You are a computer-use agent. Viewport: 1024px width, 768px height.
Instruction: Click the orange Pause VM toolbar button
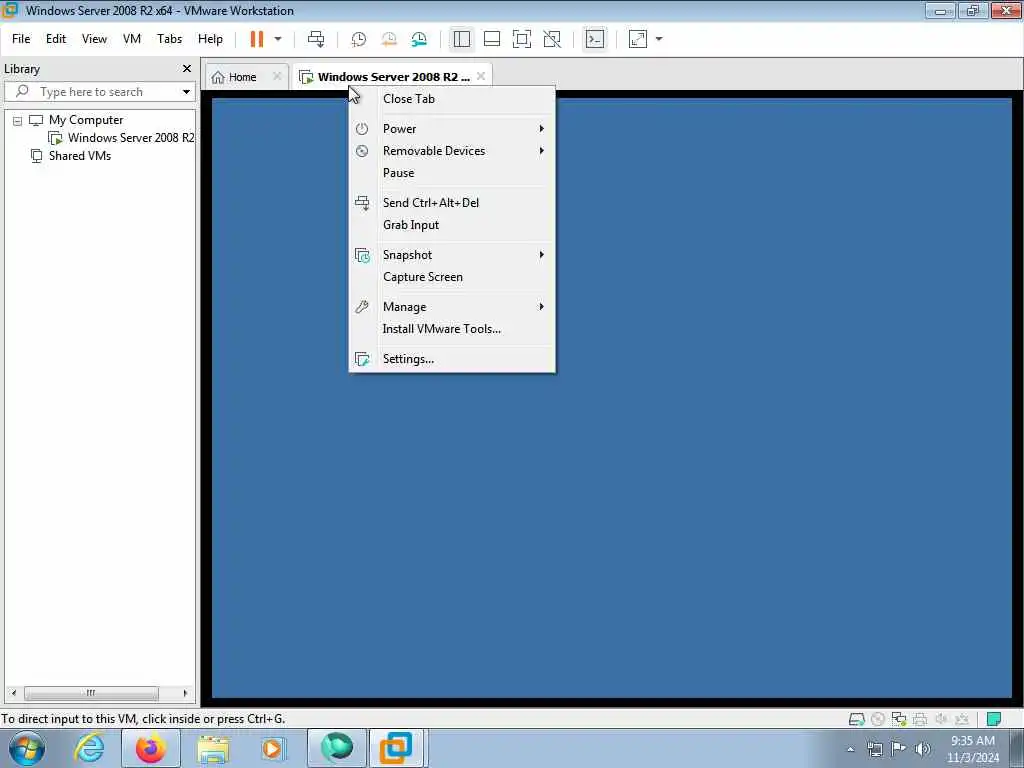coord(257,39)
